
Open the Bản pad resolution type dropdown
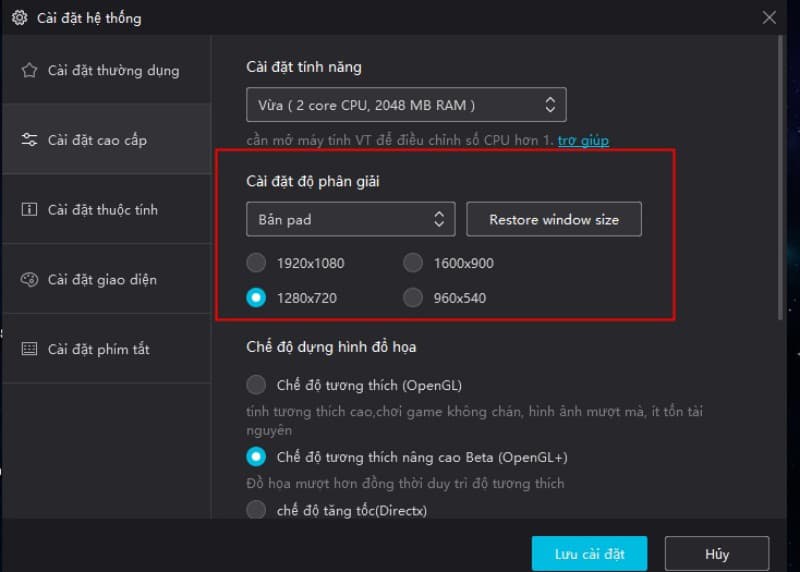(351, 219)
